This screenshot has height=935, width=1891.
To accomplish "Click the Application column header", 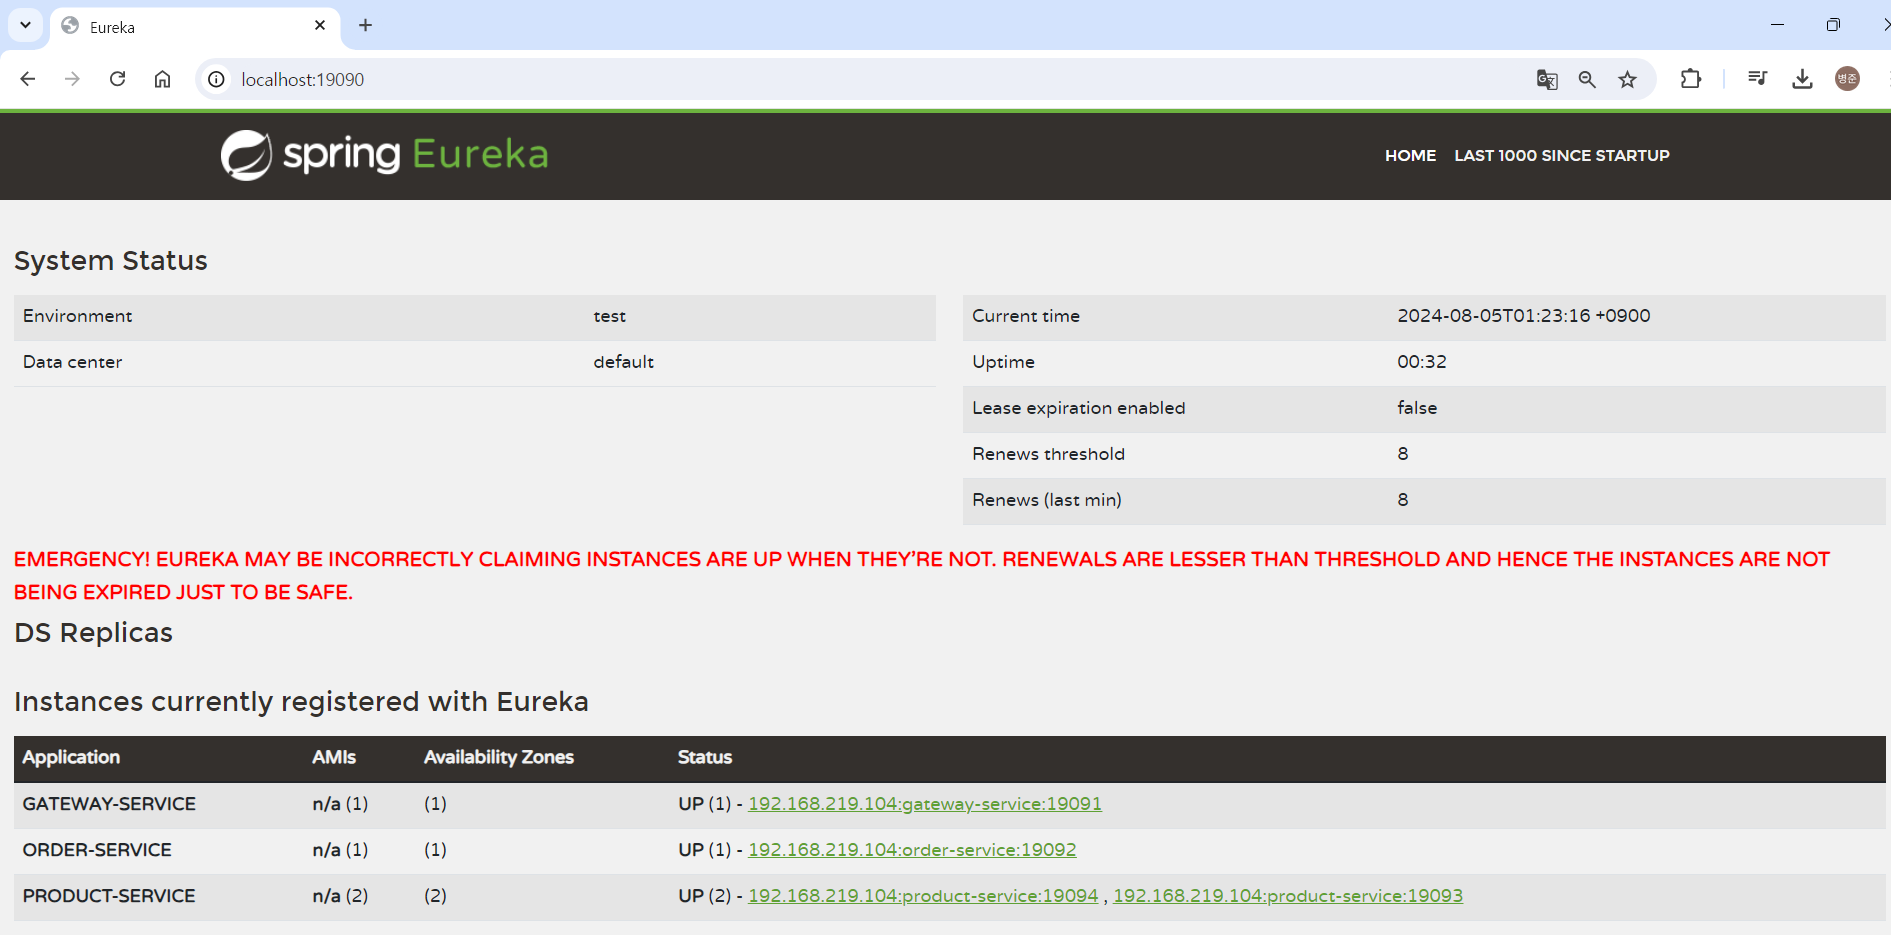I will [x=71, y=758].
